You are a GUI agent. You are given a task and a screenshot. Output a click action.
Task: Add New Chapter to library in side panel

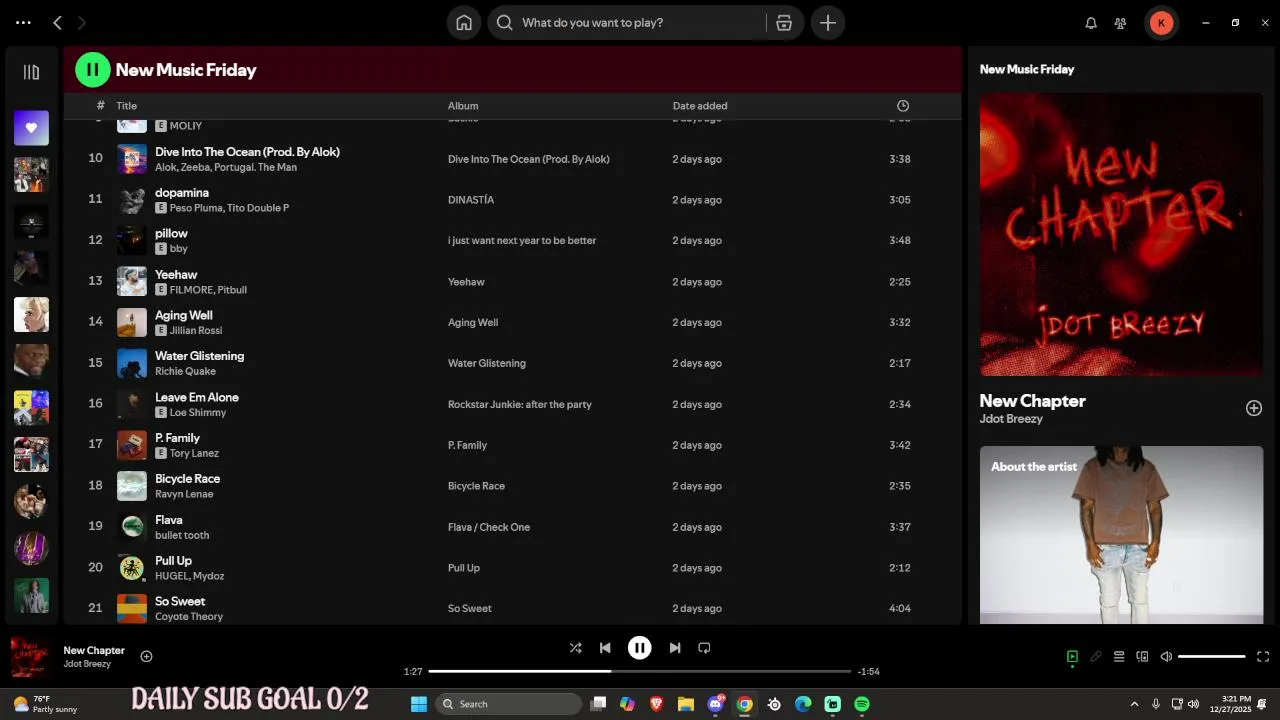(x=1254, y=408)
